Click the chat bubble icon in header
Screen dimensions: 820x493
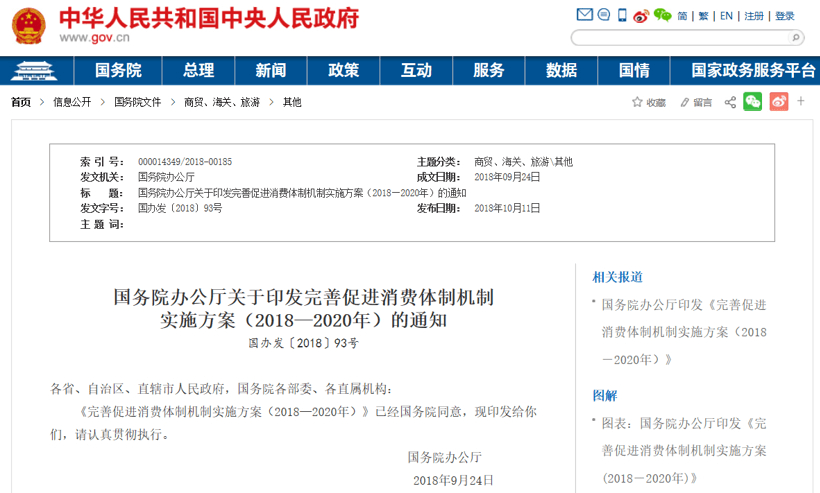pyautogui.click(x=604, y=15)
